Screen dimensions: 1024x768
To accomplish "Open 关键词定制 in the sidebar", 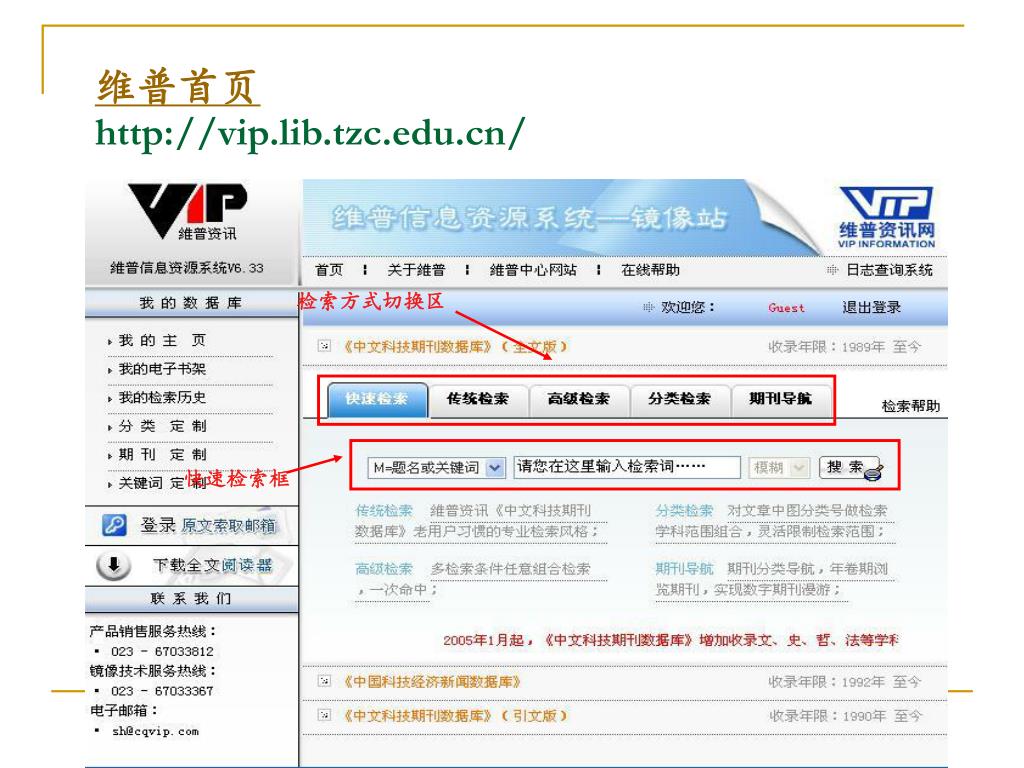I will click(162, 483).
